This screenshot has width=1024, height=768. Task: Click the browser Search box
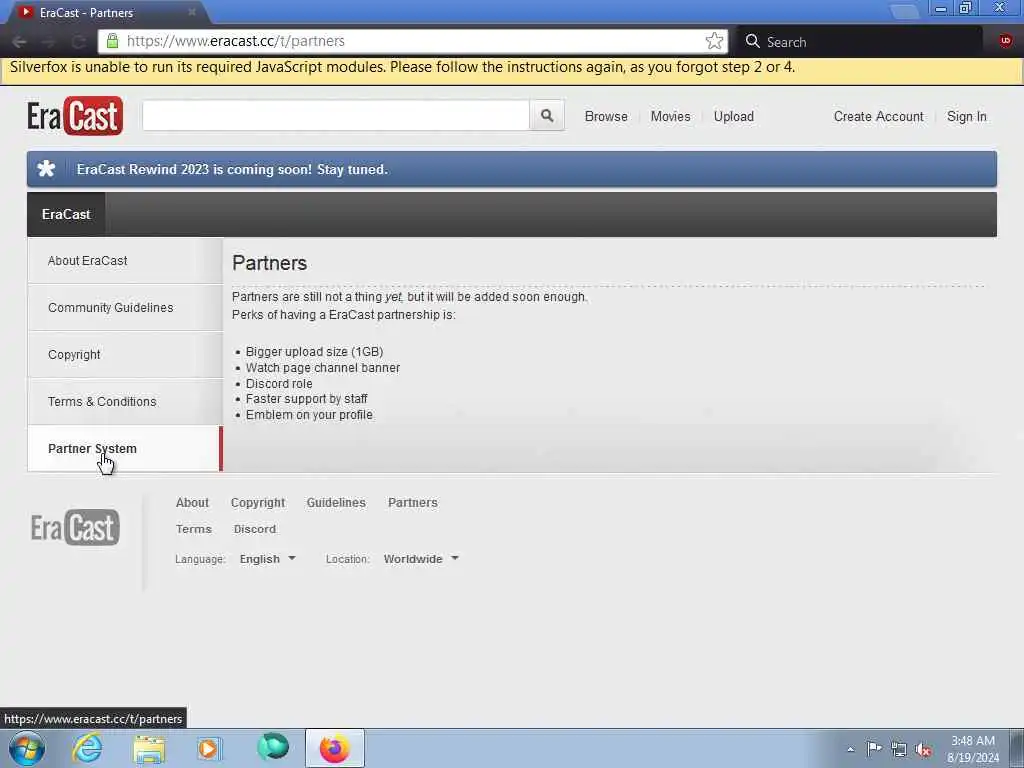click(x=859, y=41)
